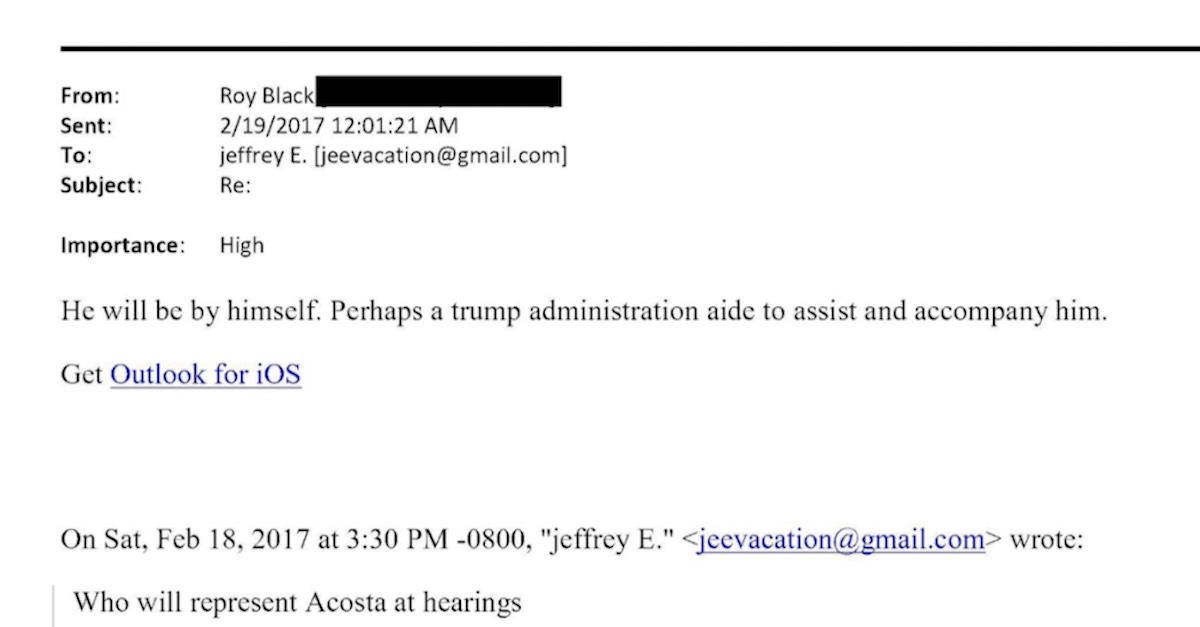Click the black redaction bar
This screenshot has height=627, width=1200.
click(x=438, y=92)
